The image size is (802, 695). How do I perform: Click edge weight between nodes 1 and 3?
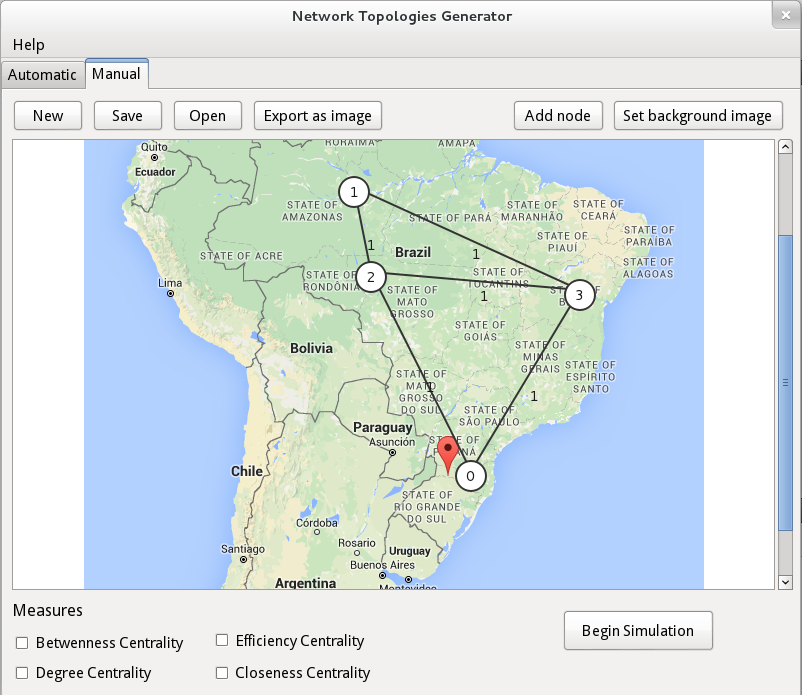(476, 254)
